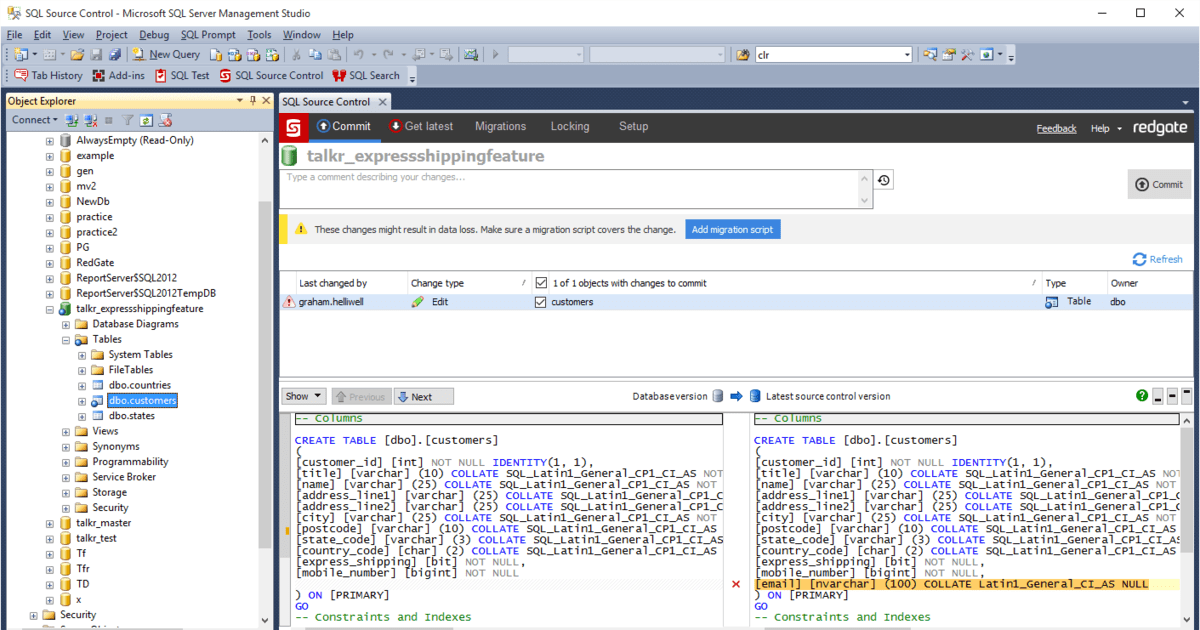
Task: Click the SQL Test toolbar icon
Action: (x=160, y=75)
